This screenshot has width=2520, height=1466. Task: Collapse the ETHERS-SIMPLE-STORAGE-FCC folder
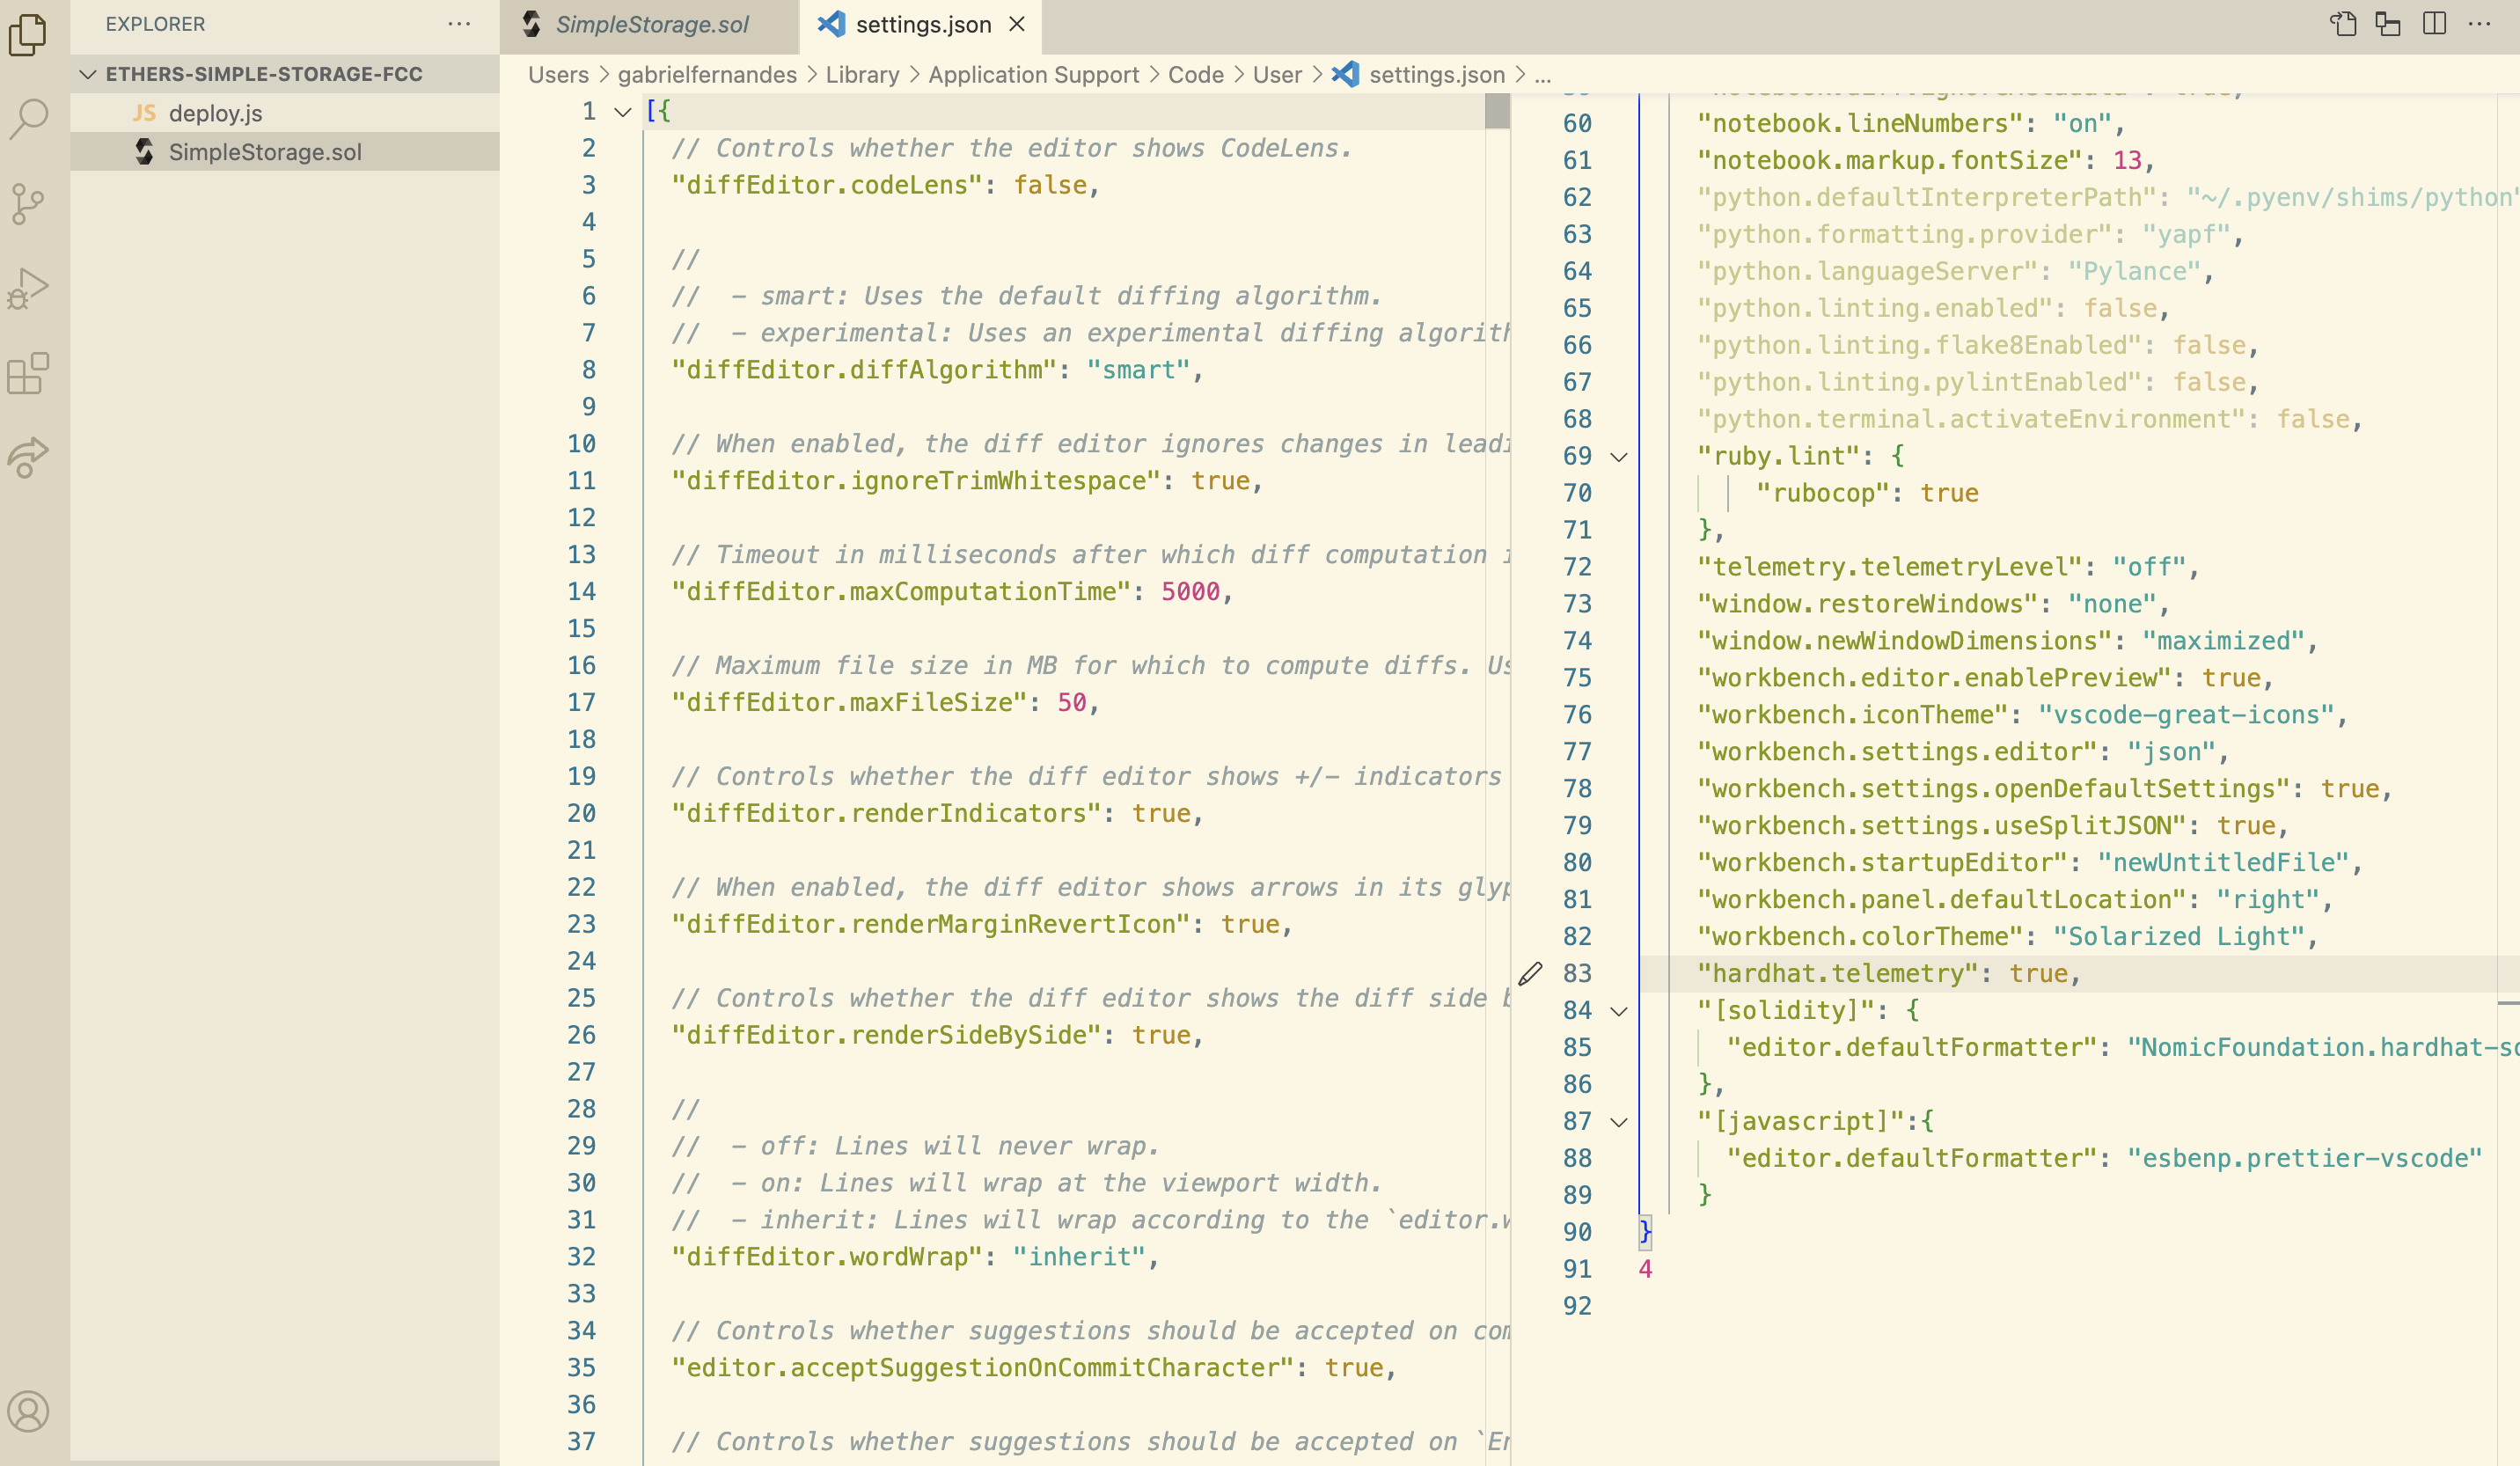click(x=89, y=74)
